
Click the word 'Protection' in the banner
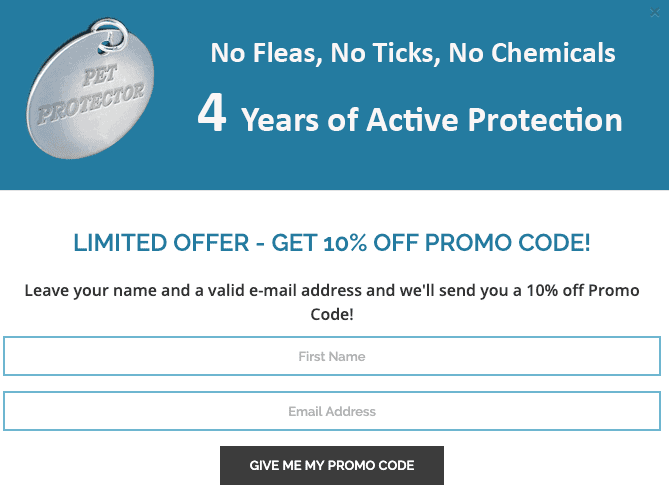pos(545,120)
